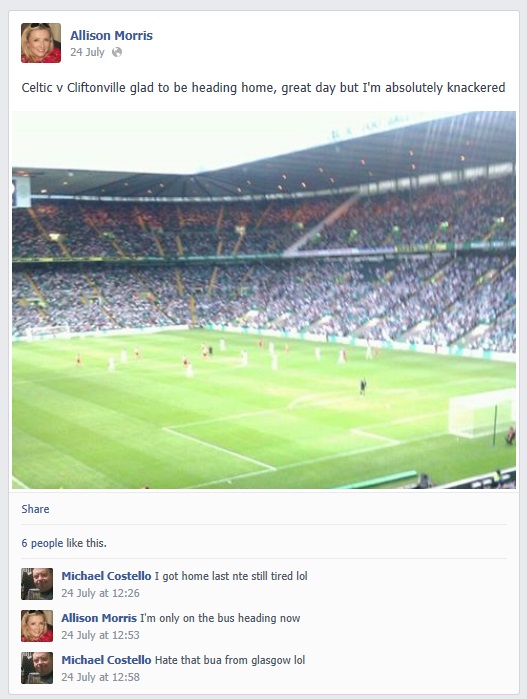Click the 24 July post date
This screenshot has width=527, height=699.
click(x=87, y=52)
